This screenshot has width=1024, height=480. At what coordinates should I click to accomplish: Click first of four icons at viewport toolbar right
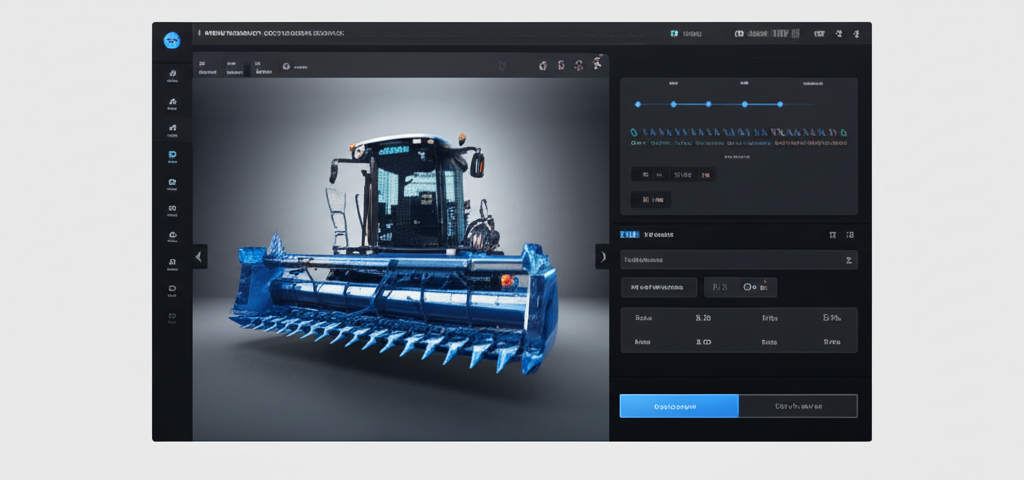pos(543,65)
